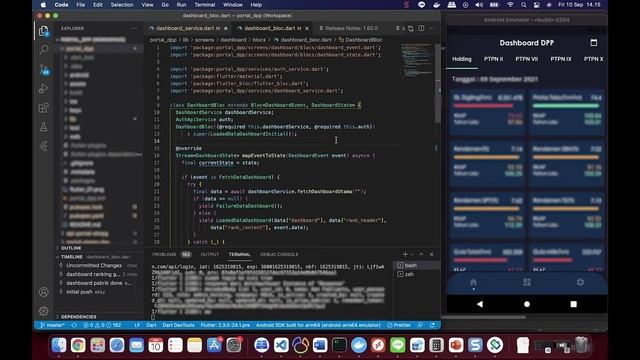This screenshot has width=640, height=360.
Task: Tap home icon in emulator bottom navigation
Action: 473,282
